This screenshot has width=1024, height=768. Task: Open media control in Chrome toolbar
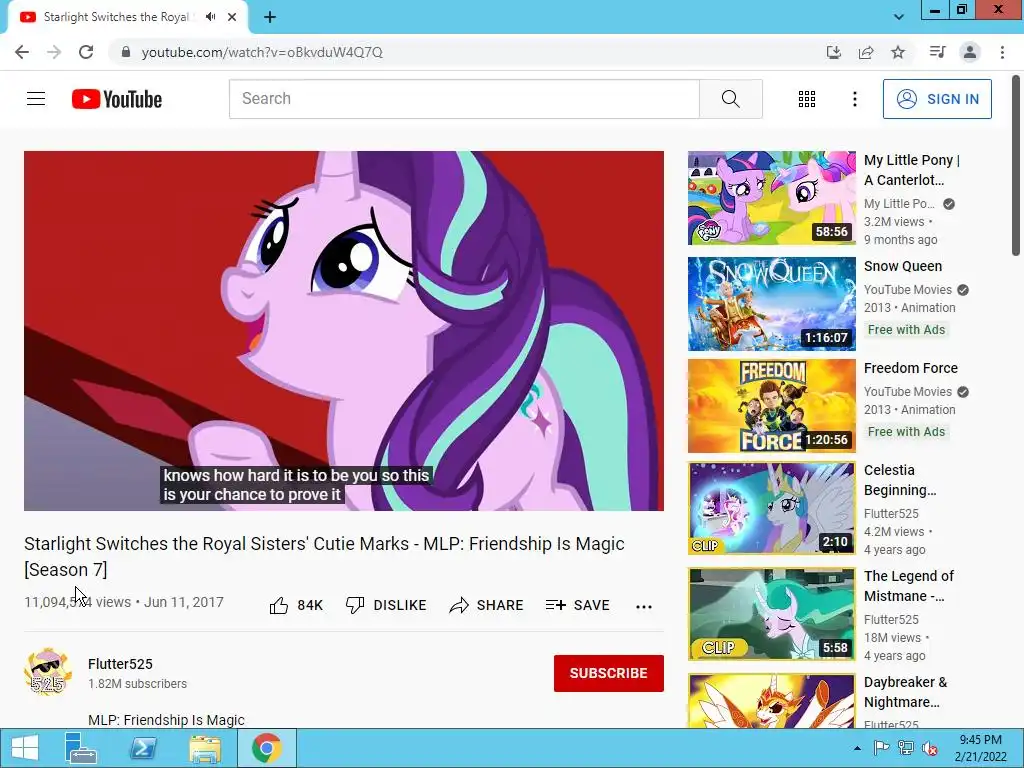[x=938, y=52]
